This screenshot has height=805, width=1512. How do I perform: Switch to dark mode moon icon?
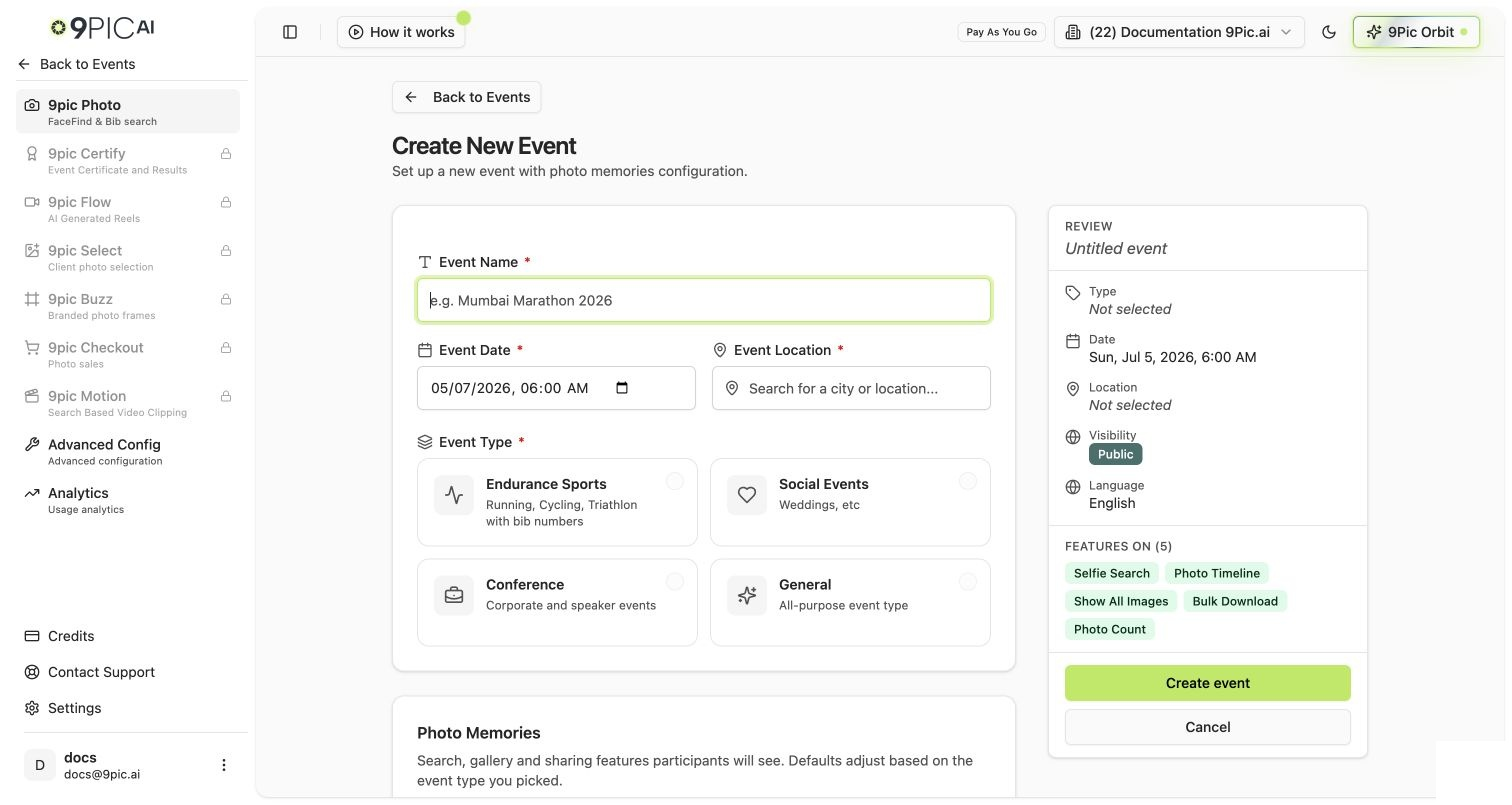1329,32
